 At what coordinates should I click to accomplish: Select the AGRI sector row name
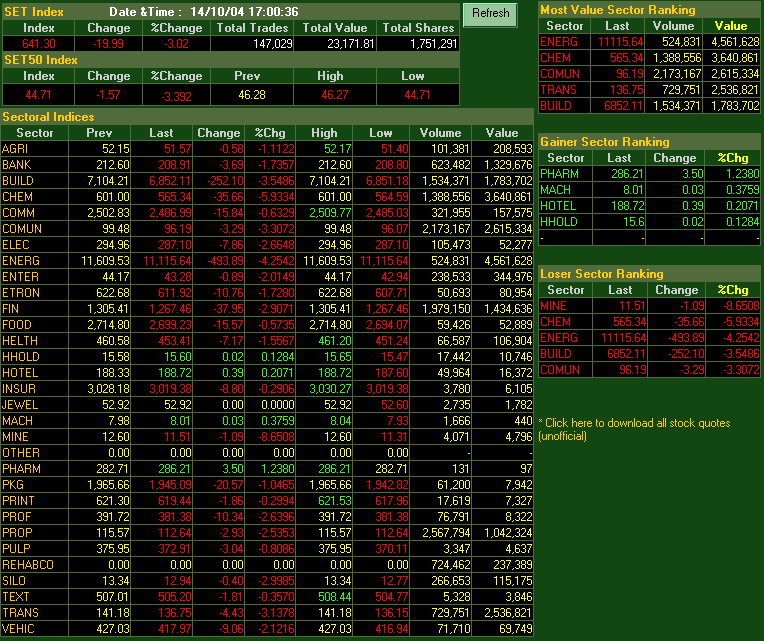(15, 149)
